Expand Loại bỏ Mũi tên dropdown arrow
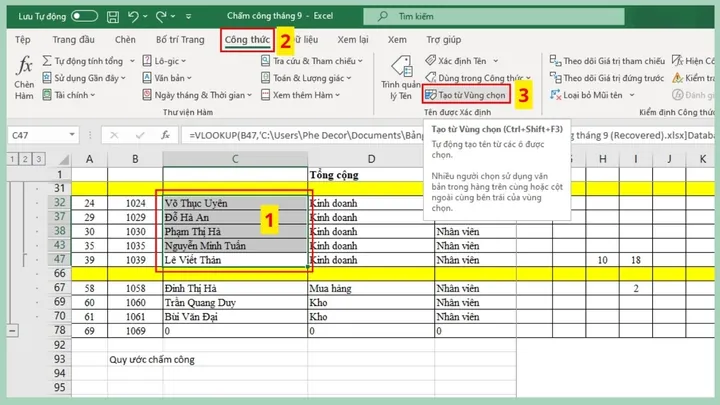This screenshot has width=720, height=405. (632, 95)
